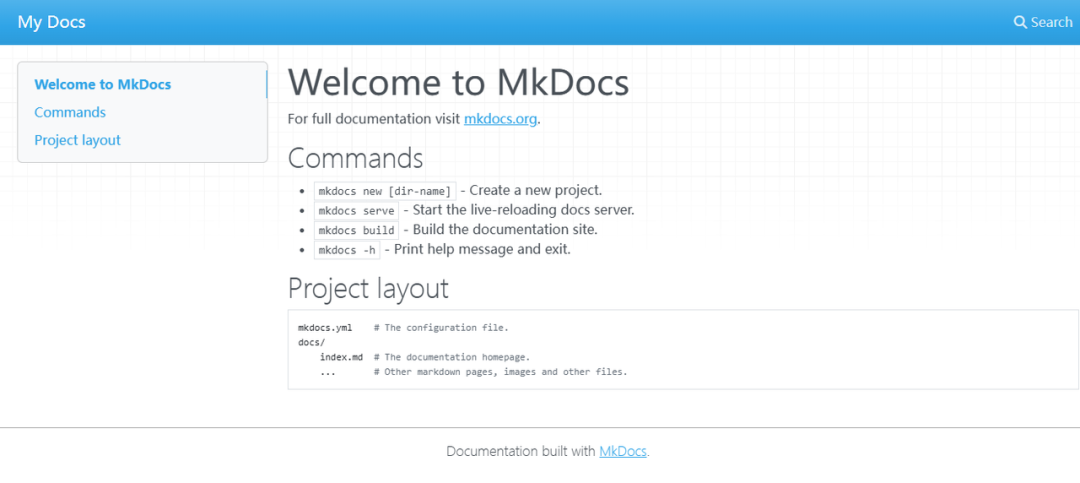Click 'Print help message and exit.' text

(482, 249)
